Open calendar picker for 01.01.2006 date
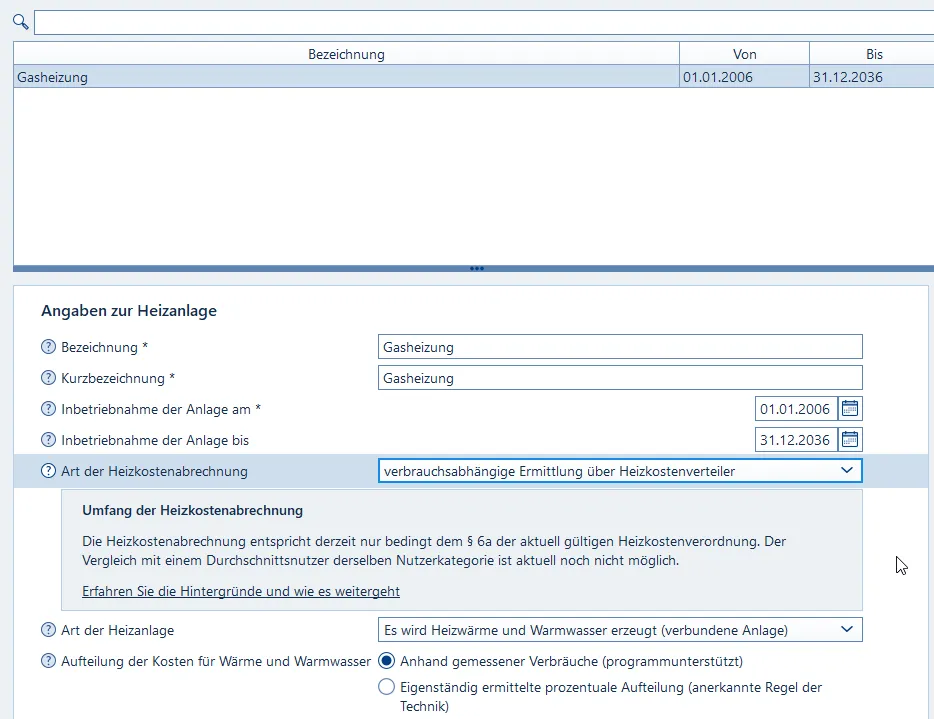The height and width of the screenshot is (719, 934). (850, 408)
